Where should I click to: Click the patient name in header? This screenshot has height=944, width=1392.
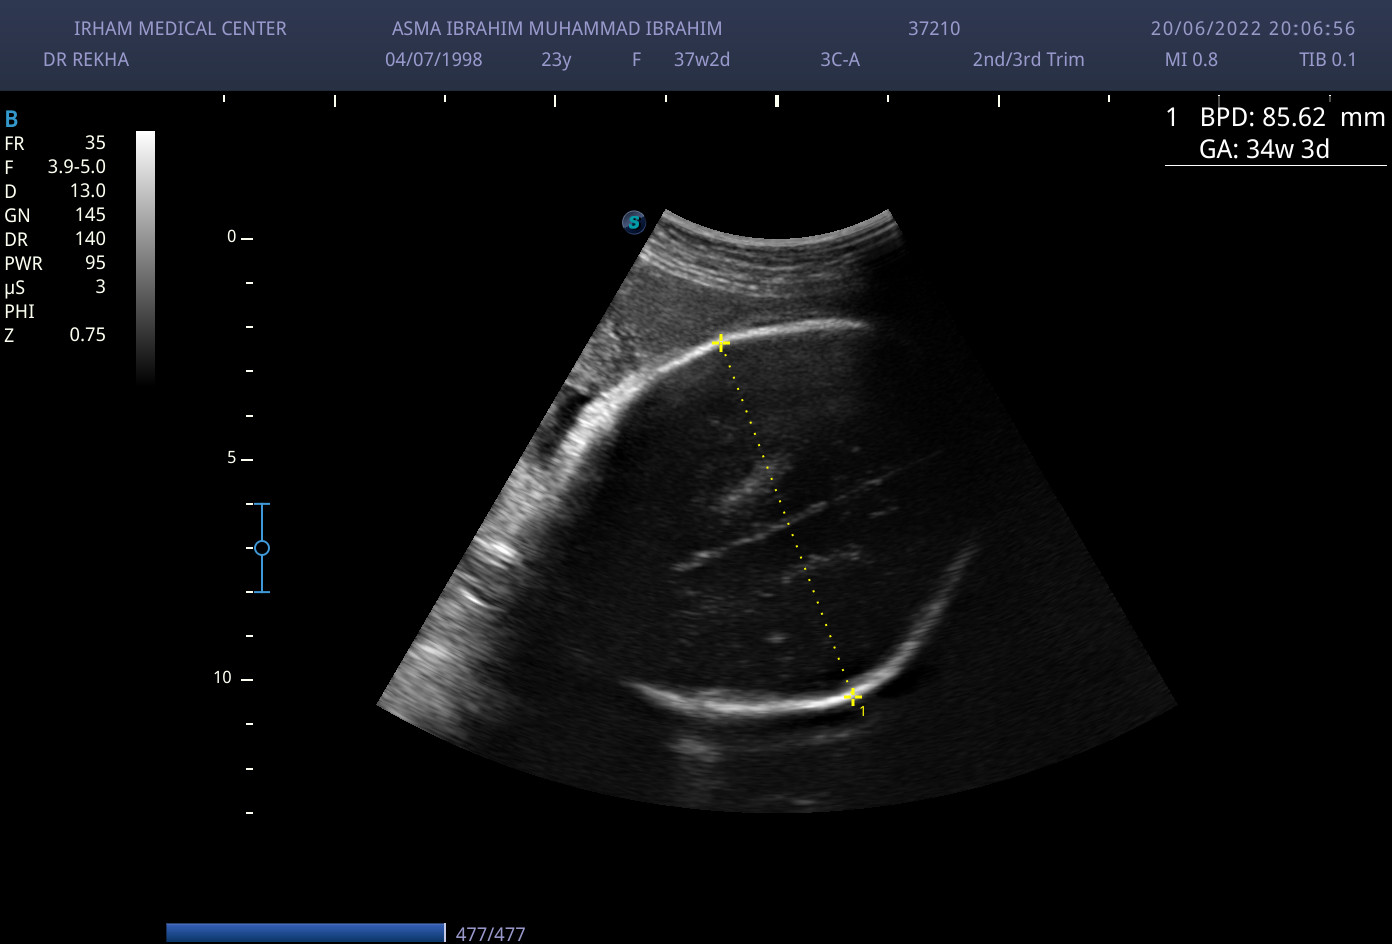(x=556, y=29)
